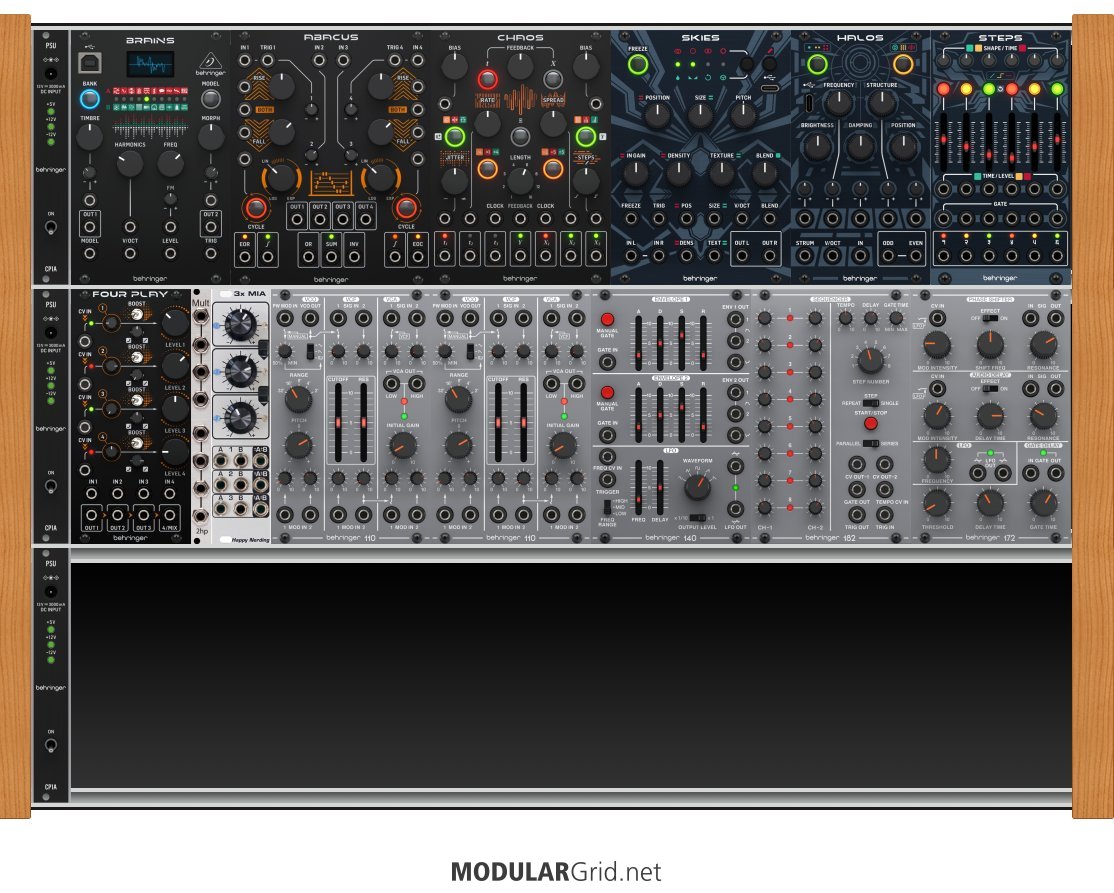Image resolution: width=1114 pixels, height=893 pixels.
Task: Select the LFO WAVEFORM knob on the 140
Action: pyautogui.click(x=697, y=487)
